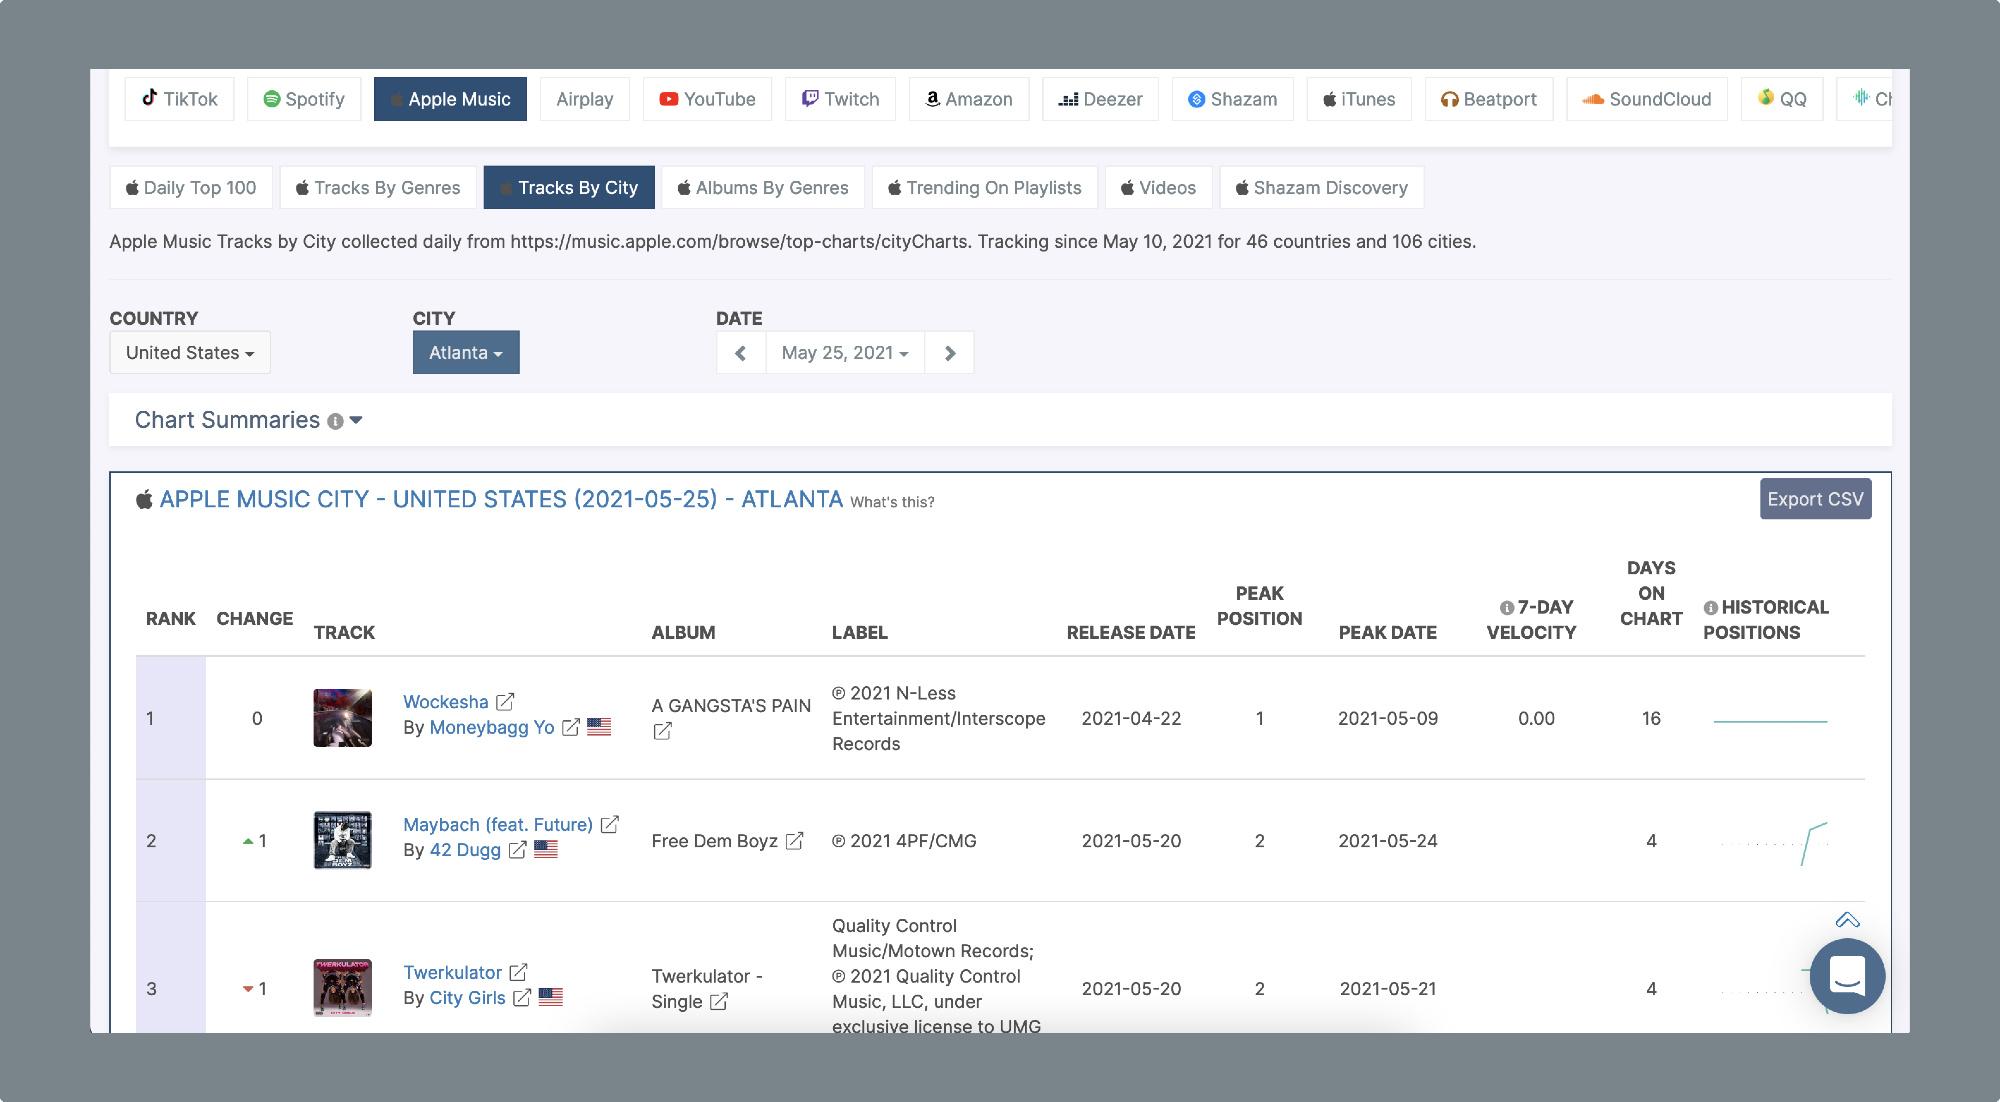This screenshot has height=1102, width=2000.
Task: Export the chart as CSV
Action: pos(1815,499)
